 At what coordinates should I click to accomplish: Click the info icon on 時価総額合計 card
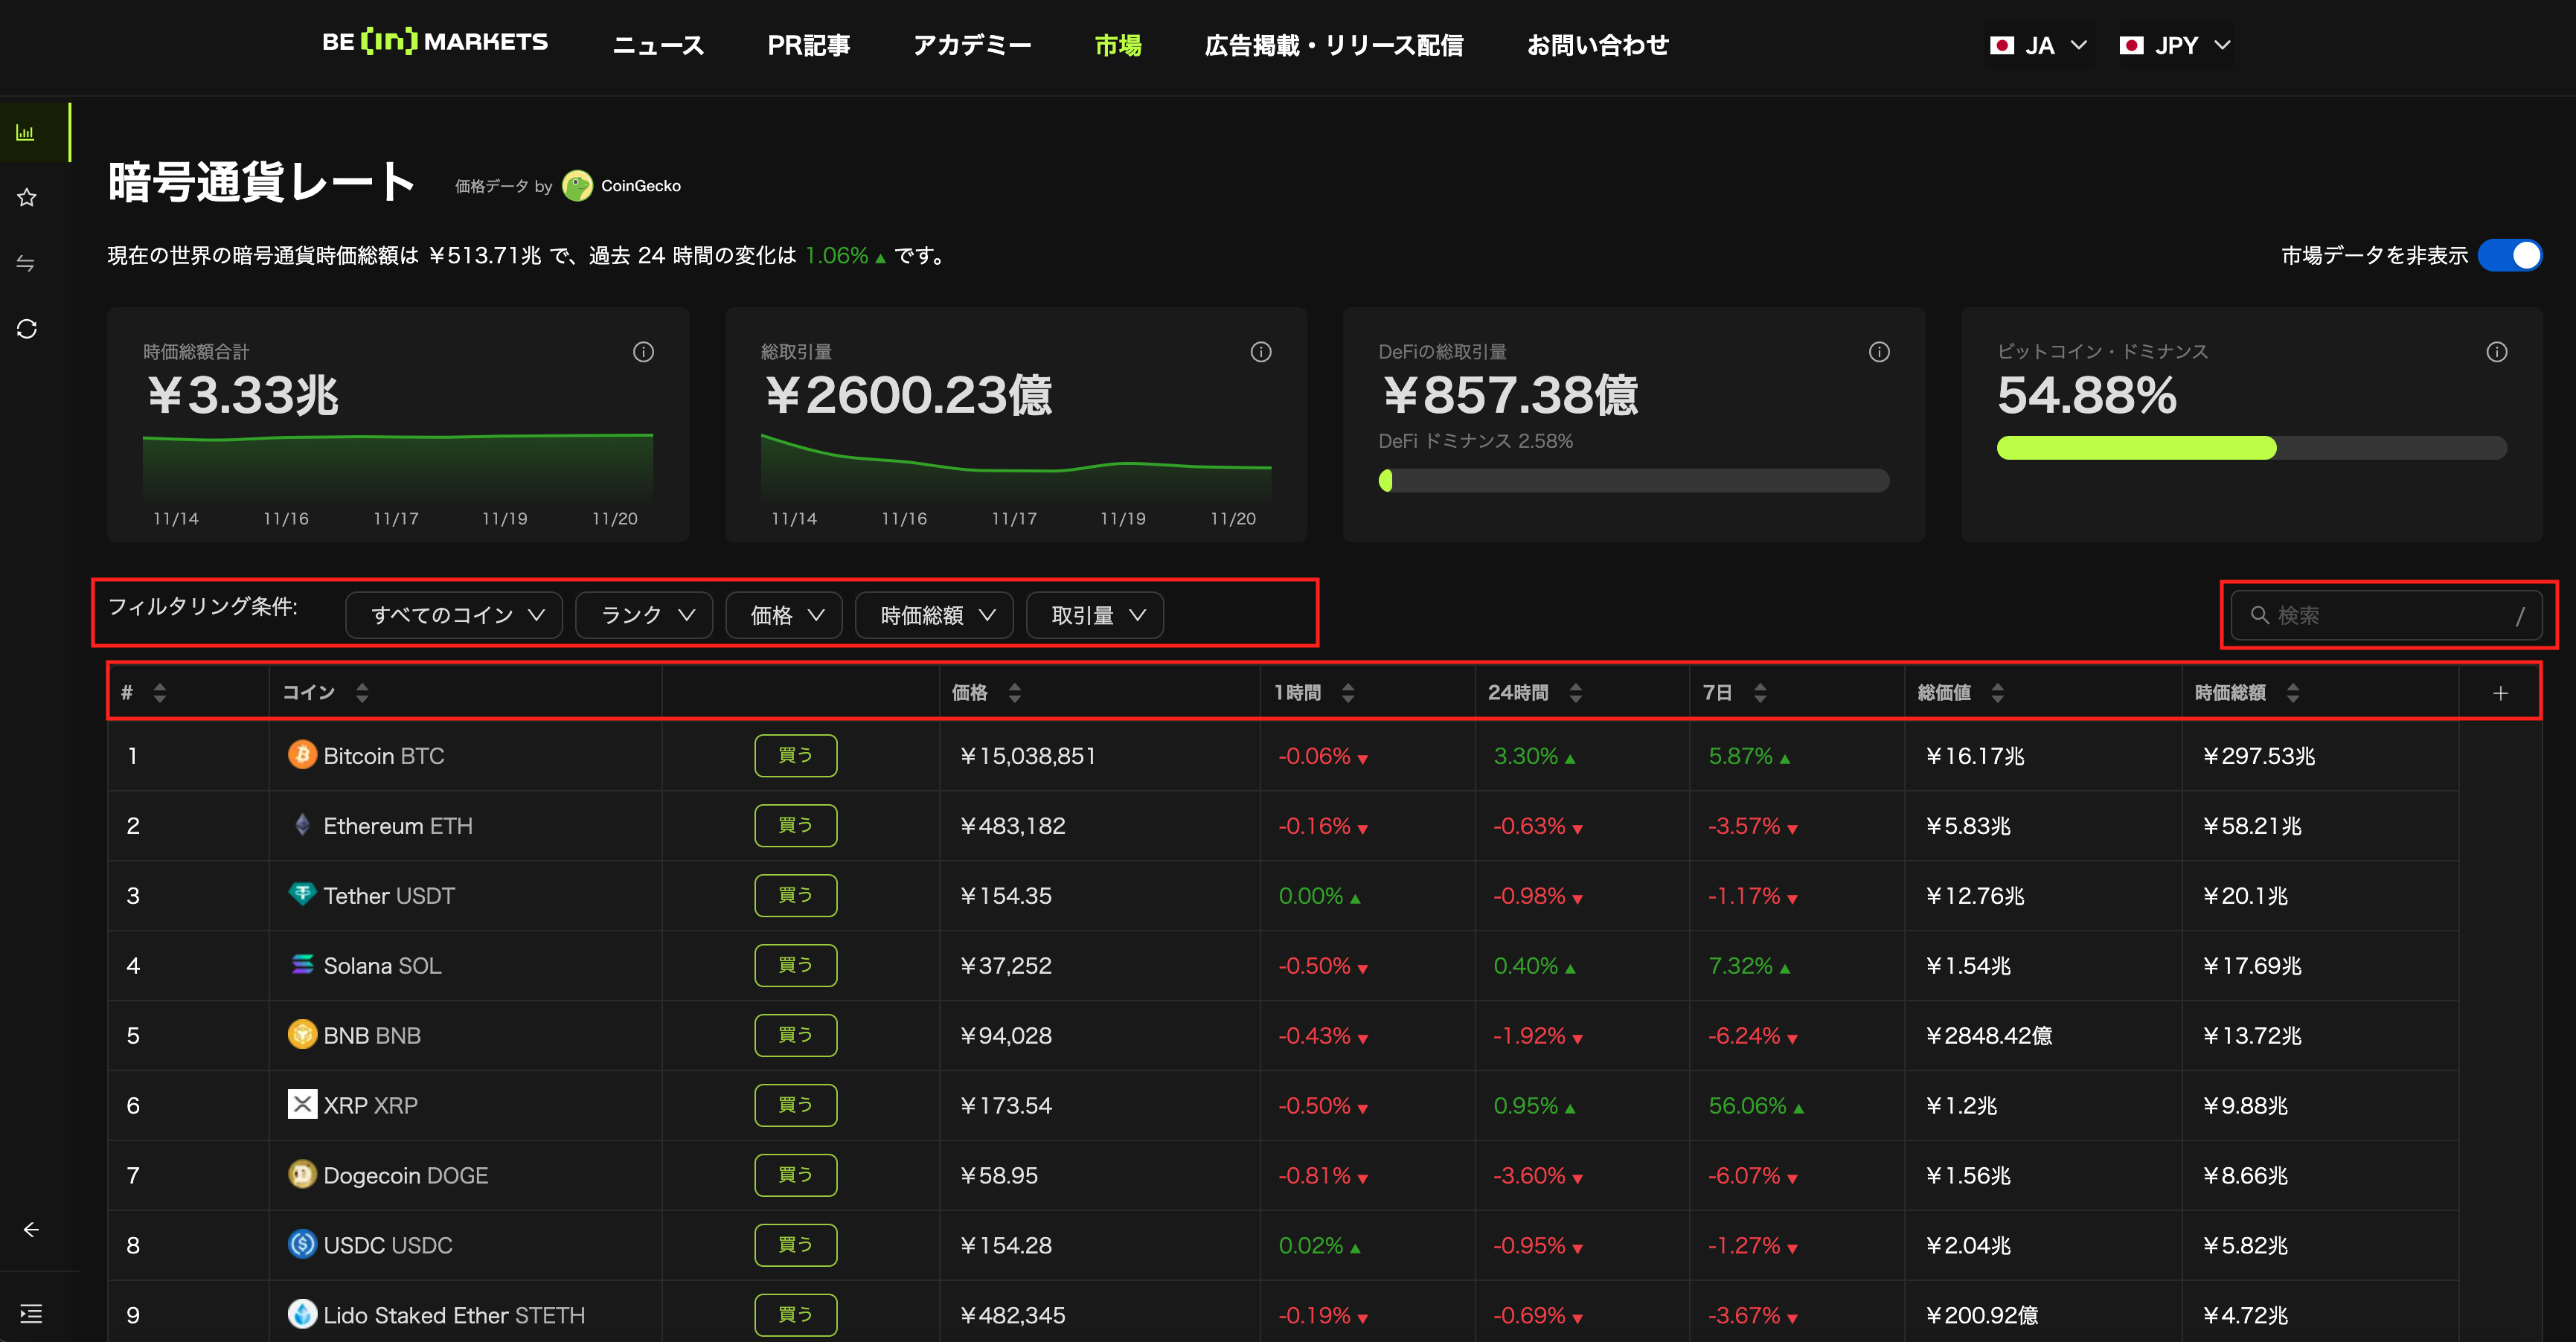tap(643, 352)
